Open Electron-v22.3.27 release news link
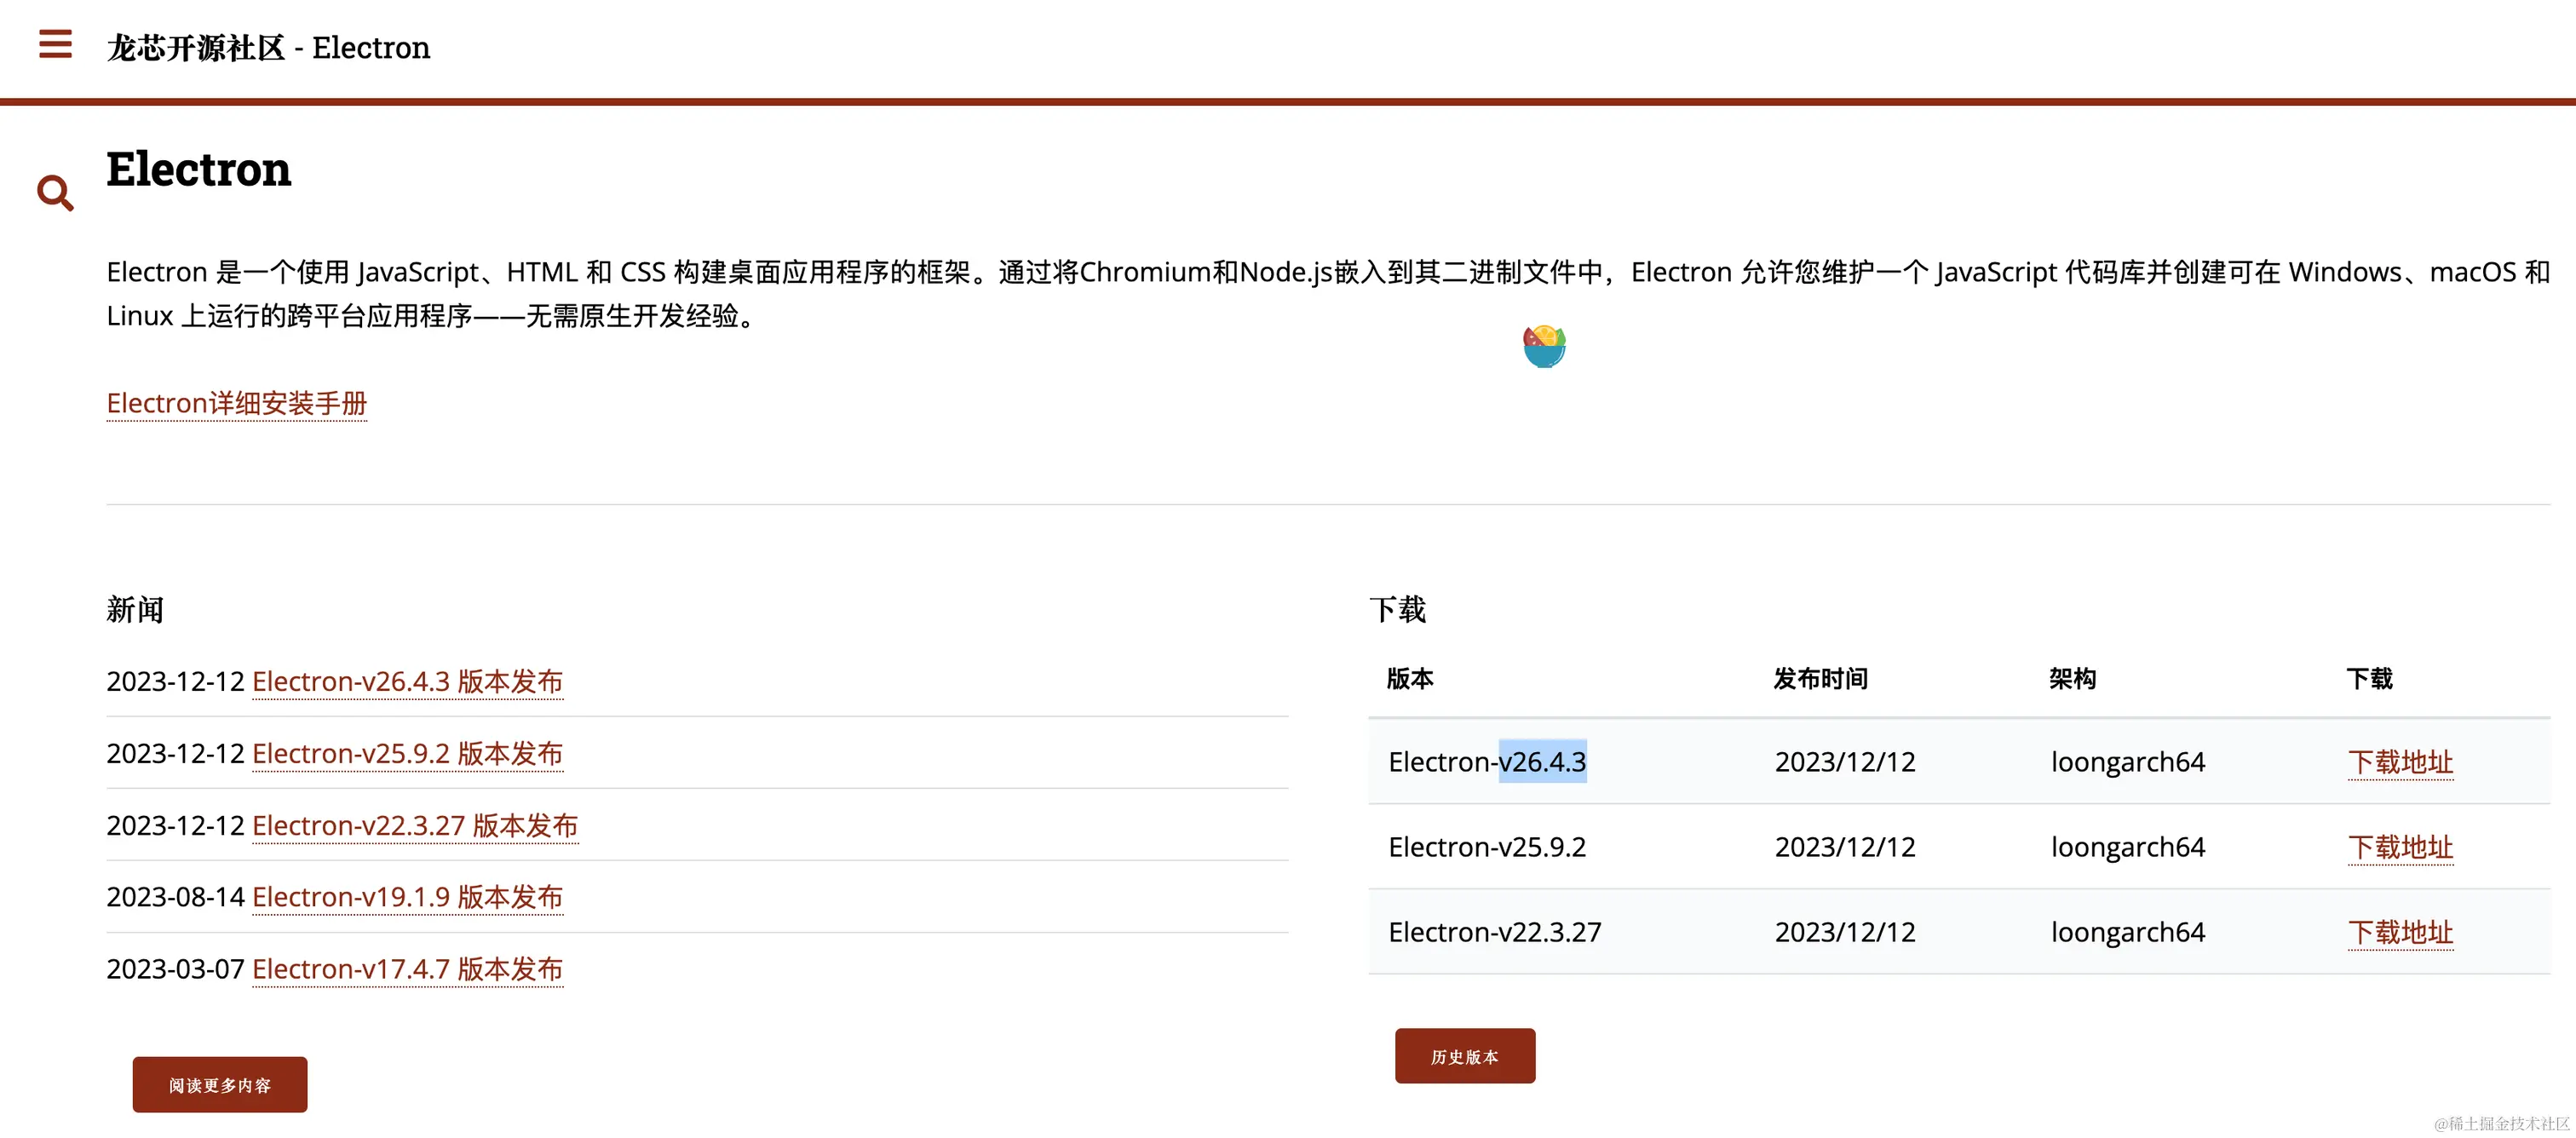The height and width of the screenshot is (1138, 2576). pos(415,825)
